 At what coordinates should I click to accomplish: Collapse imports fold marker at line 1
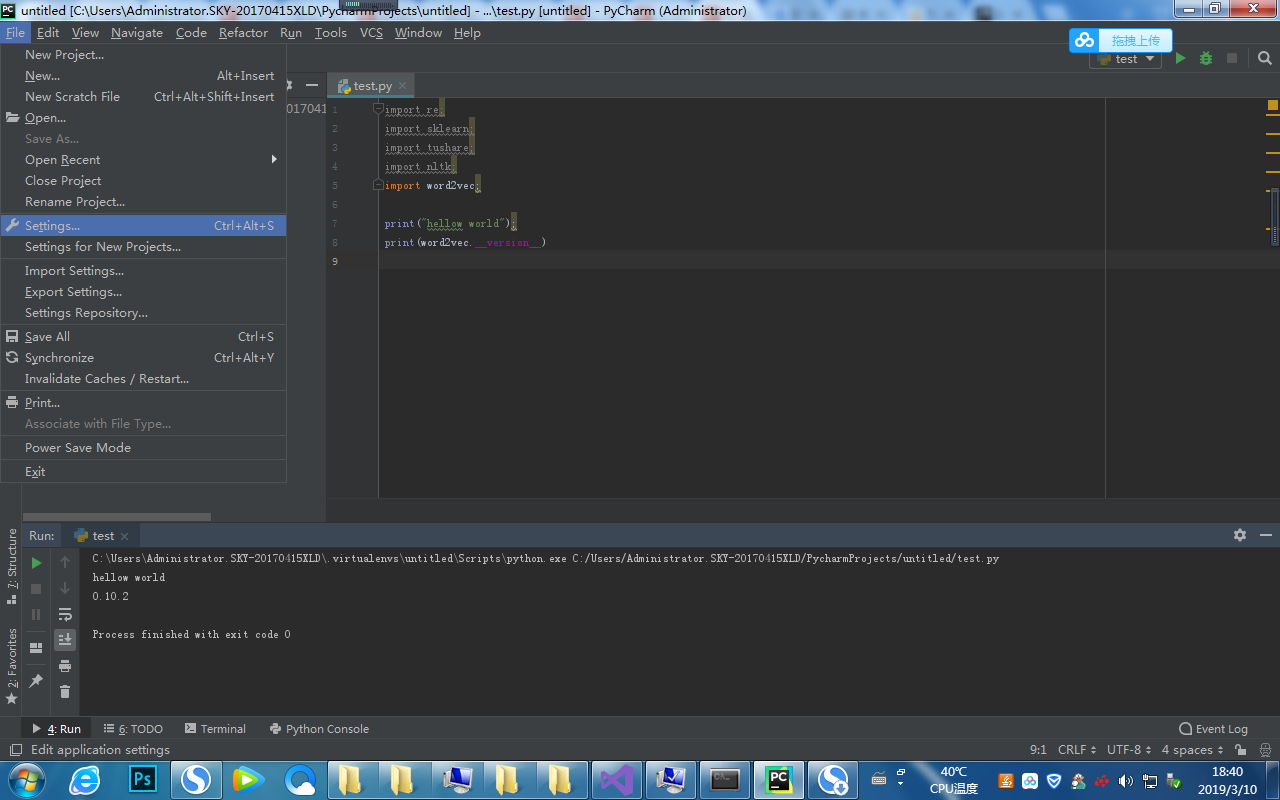(378, 109)
